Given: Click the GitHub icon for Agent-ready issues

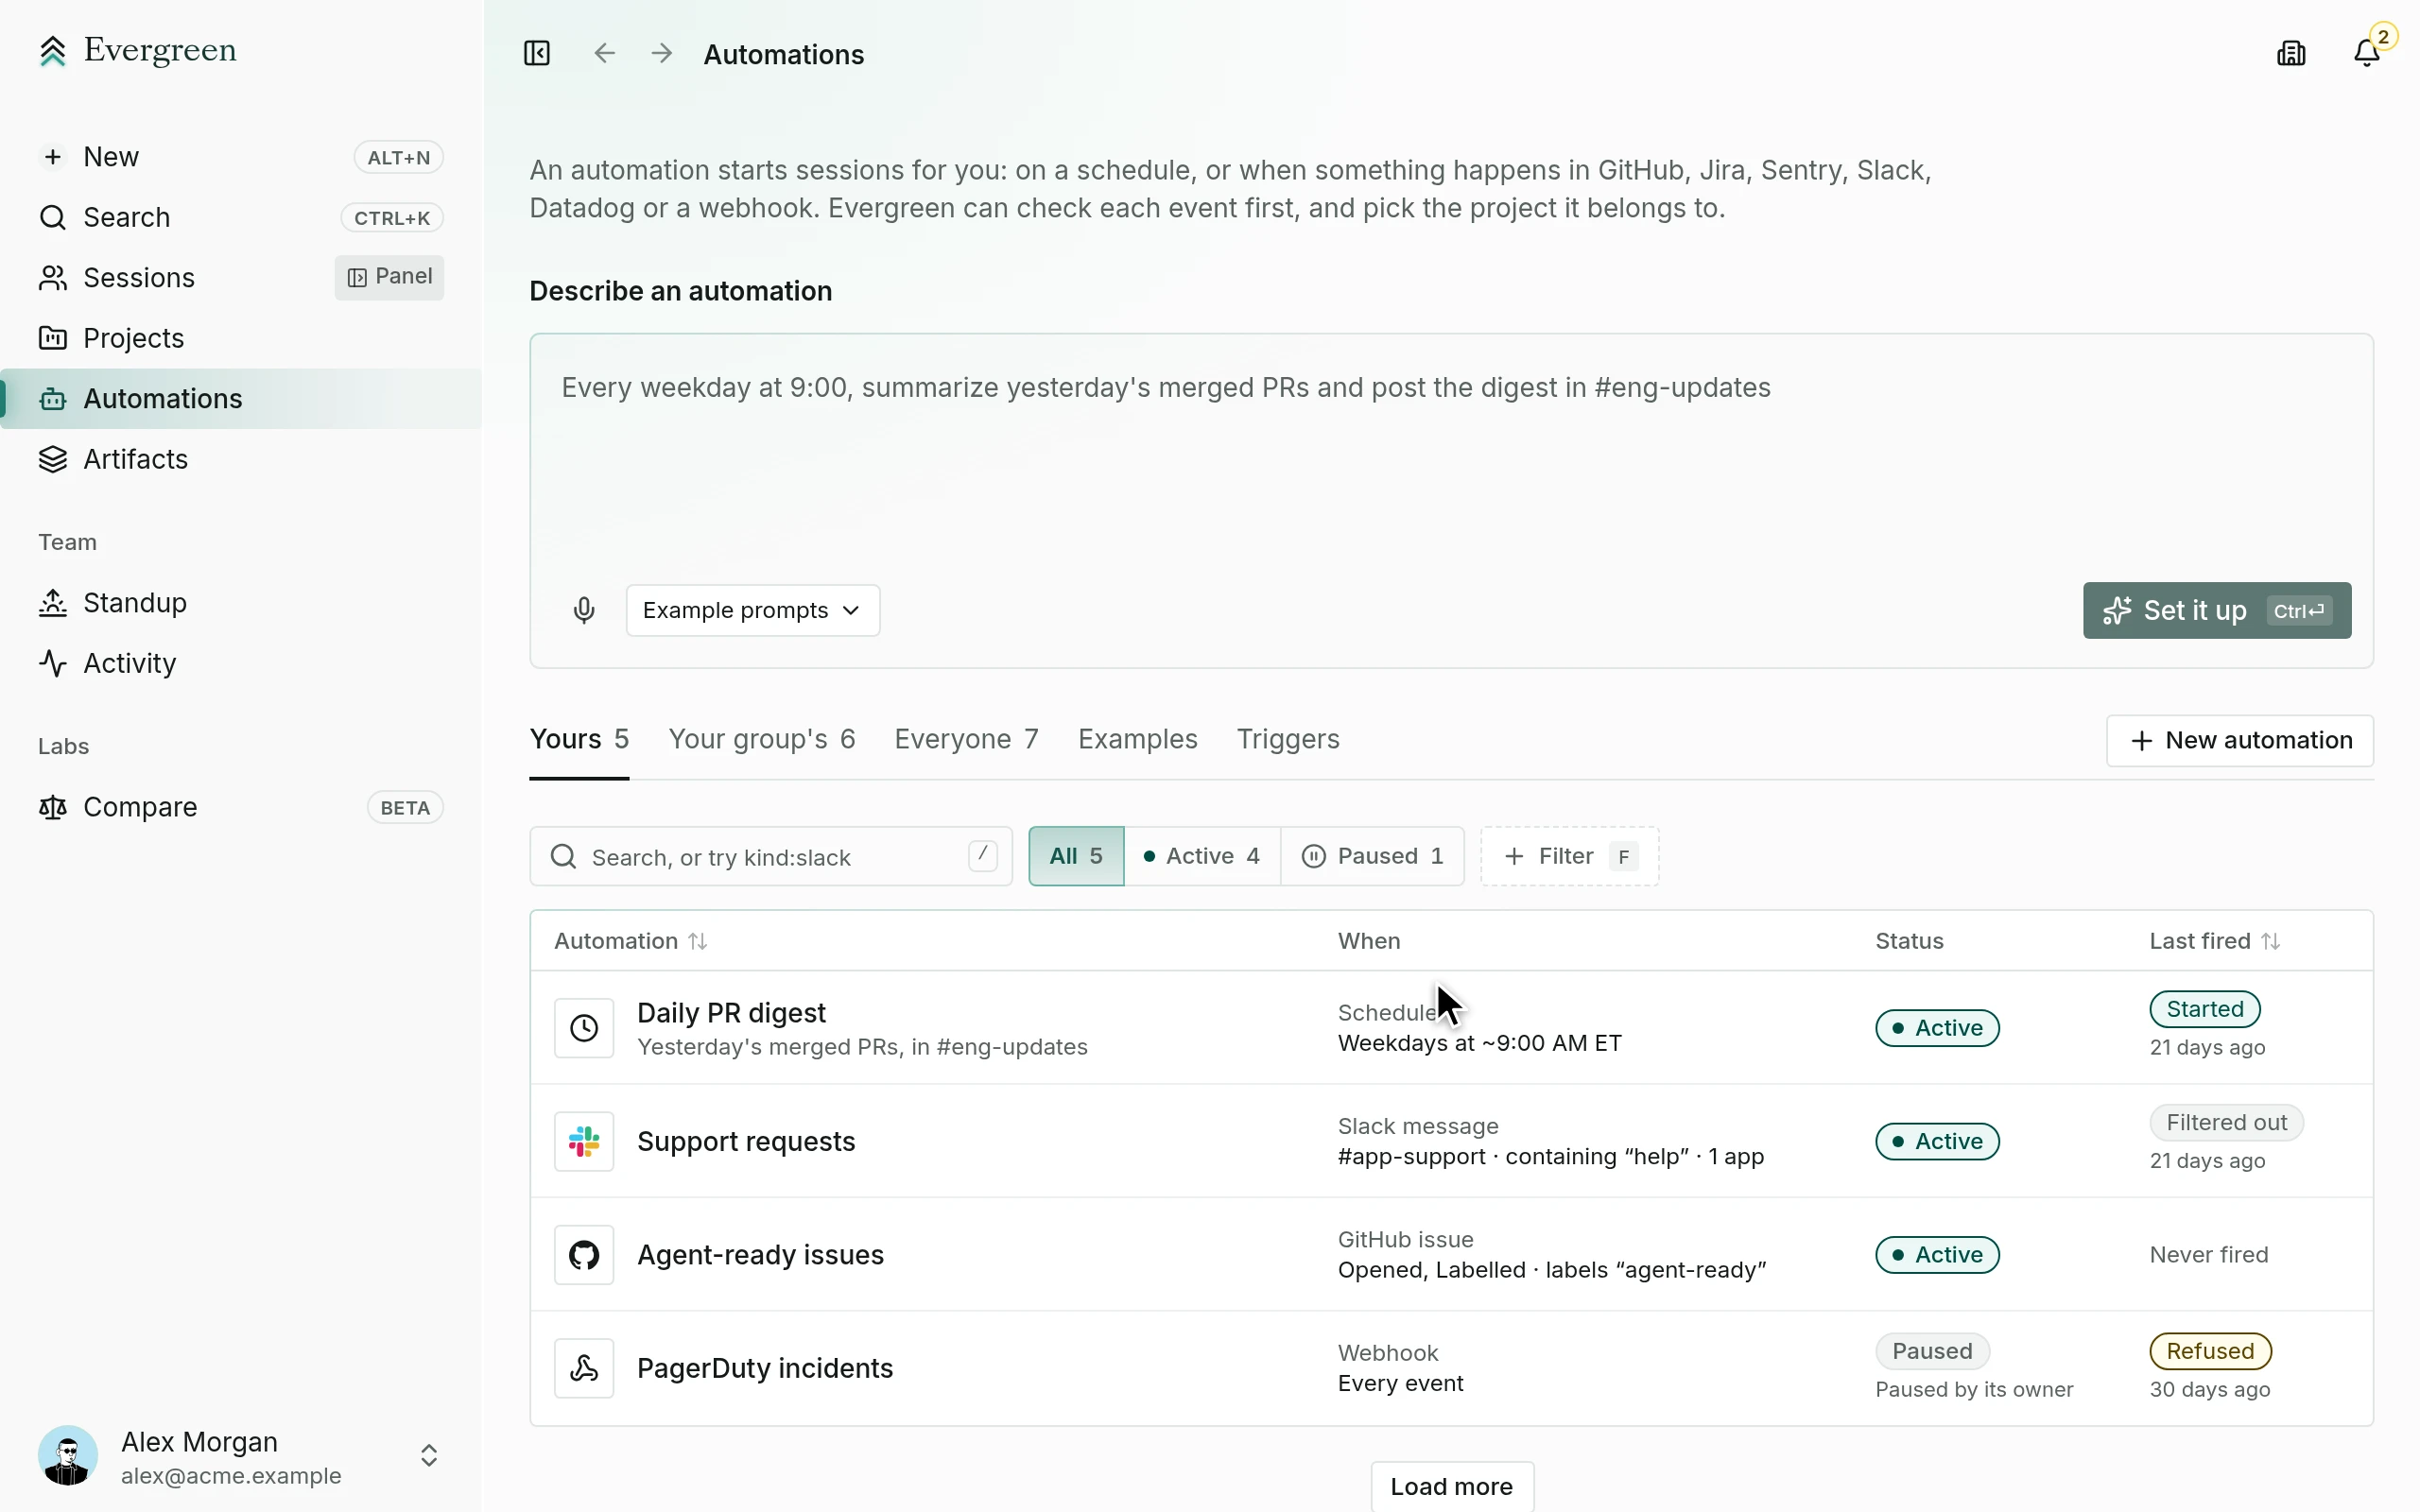Looking at the screenshot, I should click(584, 1255).
